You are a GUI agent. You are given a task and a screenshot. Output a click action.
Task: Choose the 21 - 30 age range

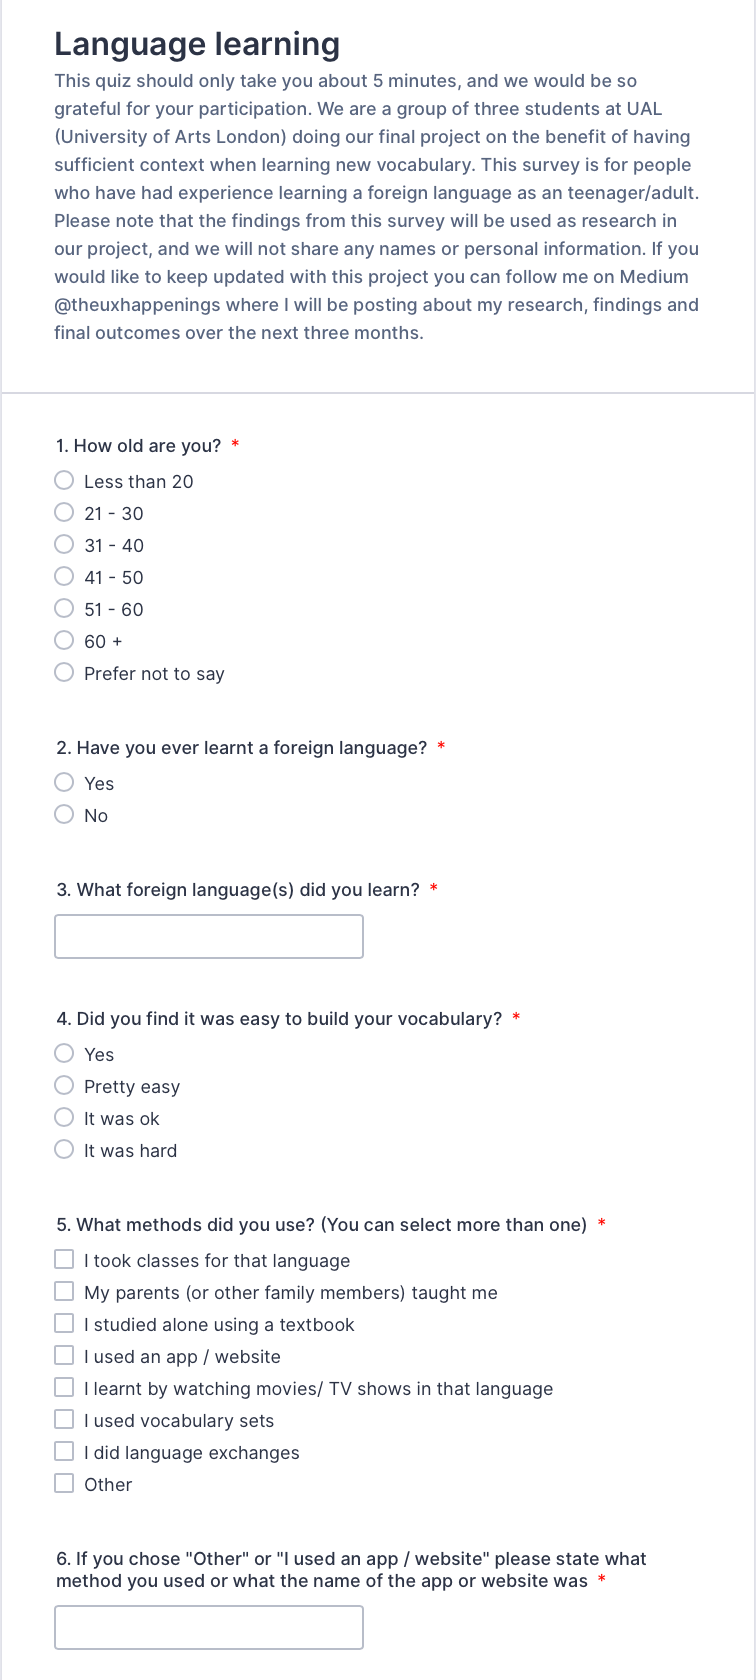click(64, 513)
